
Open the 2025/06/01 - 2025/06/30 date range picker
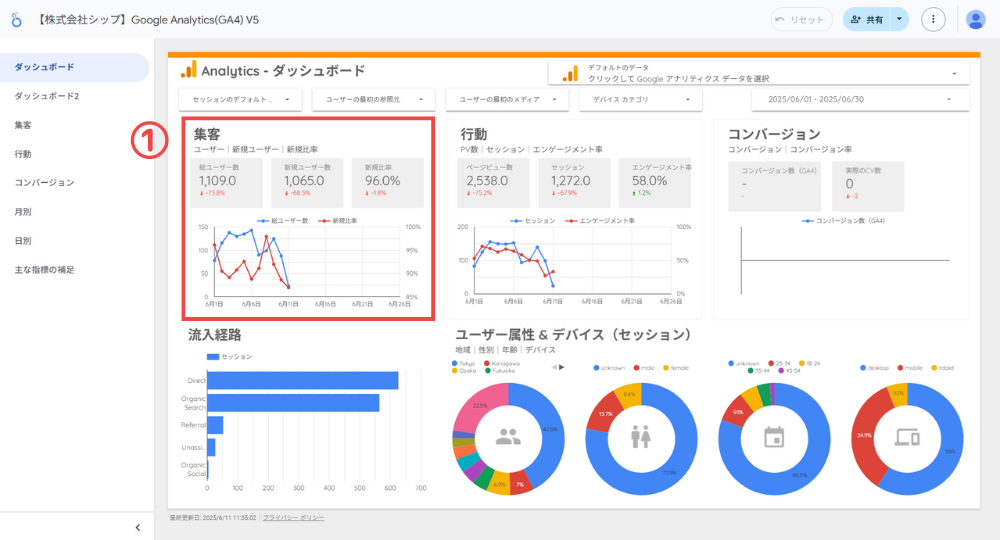click(860, 99)
